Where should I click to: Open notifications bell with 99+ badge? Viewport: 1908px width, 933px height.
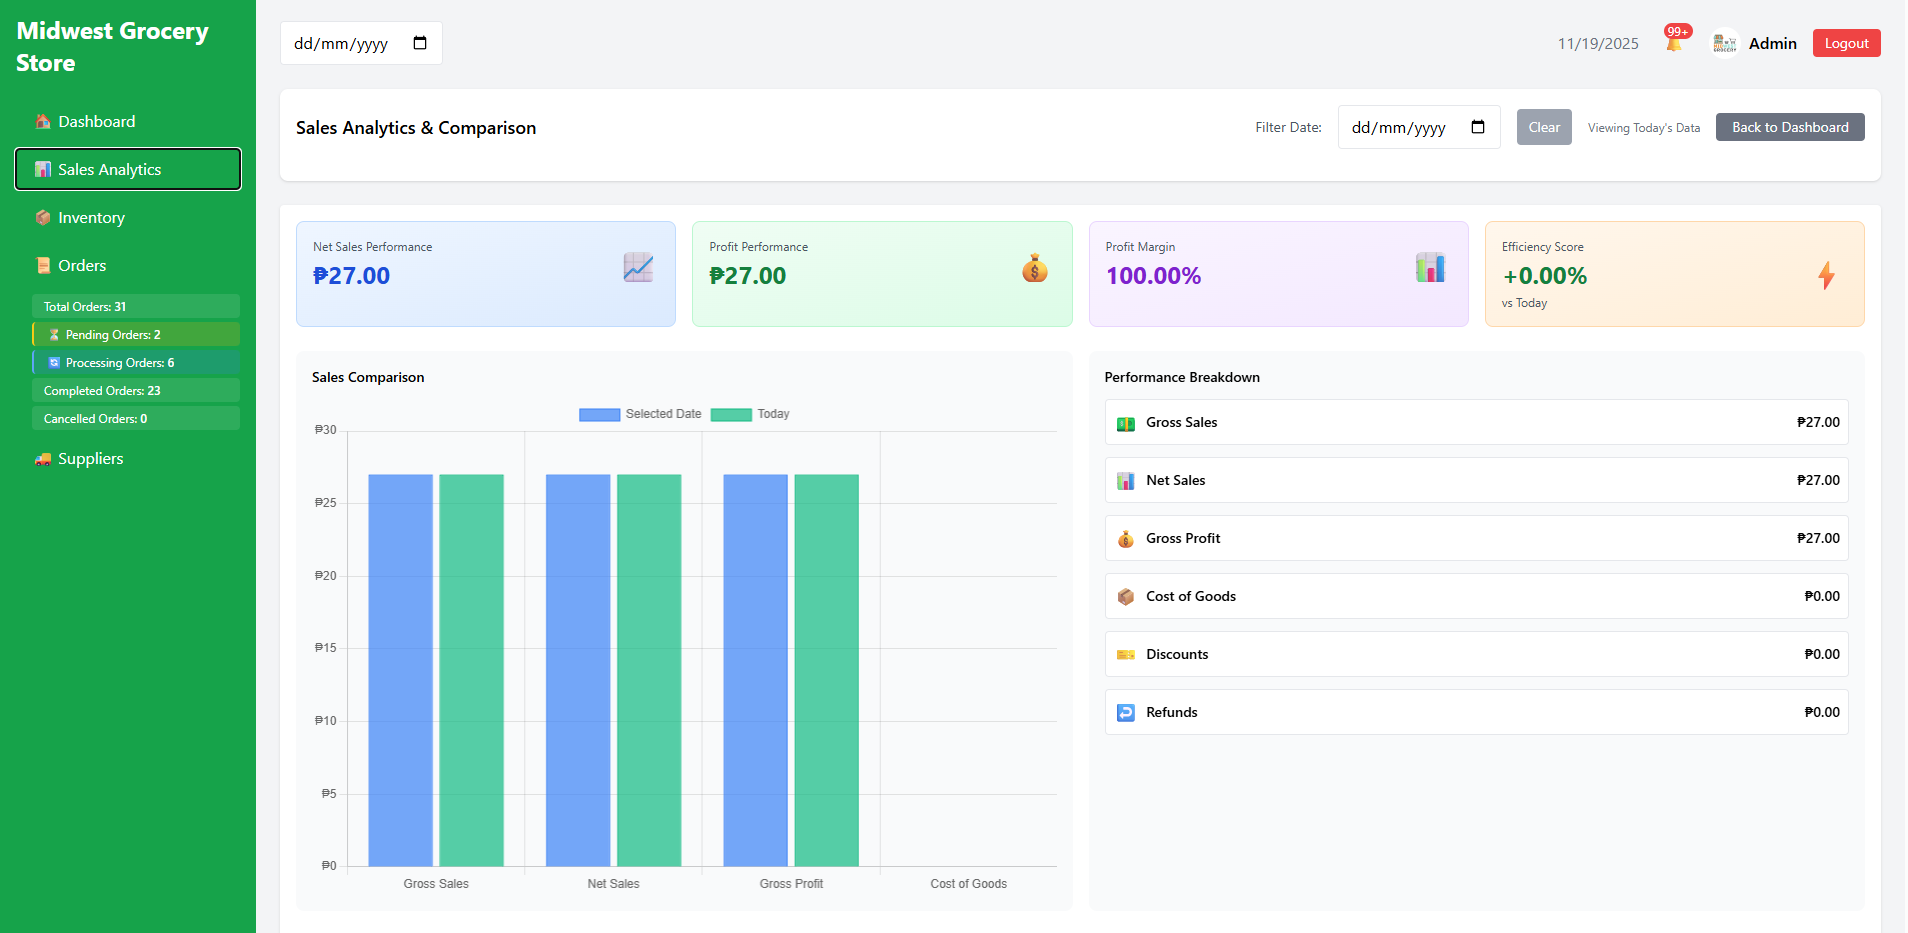[x=1675, y=40]
